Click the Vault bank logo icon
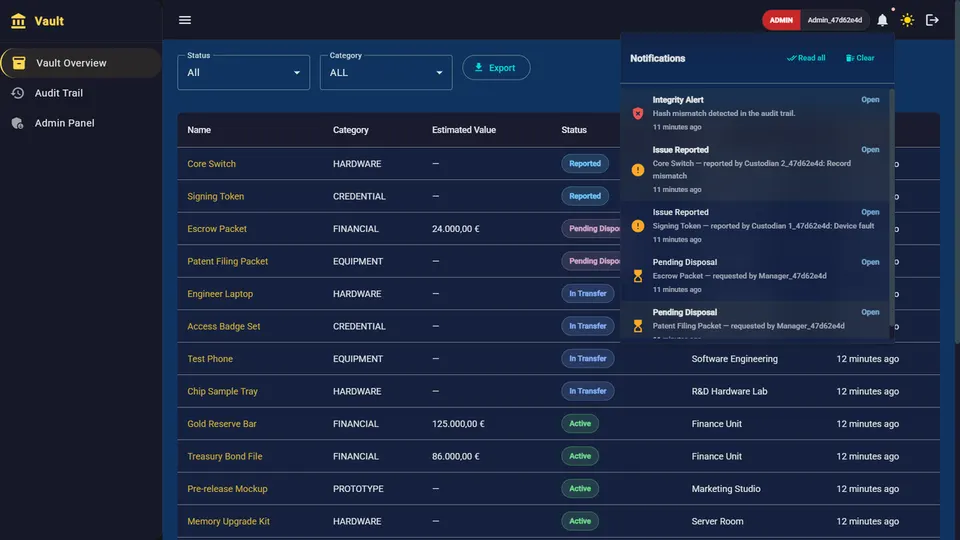 (x=18, y=21)
